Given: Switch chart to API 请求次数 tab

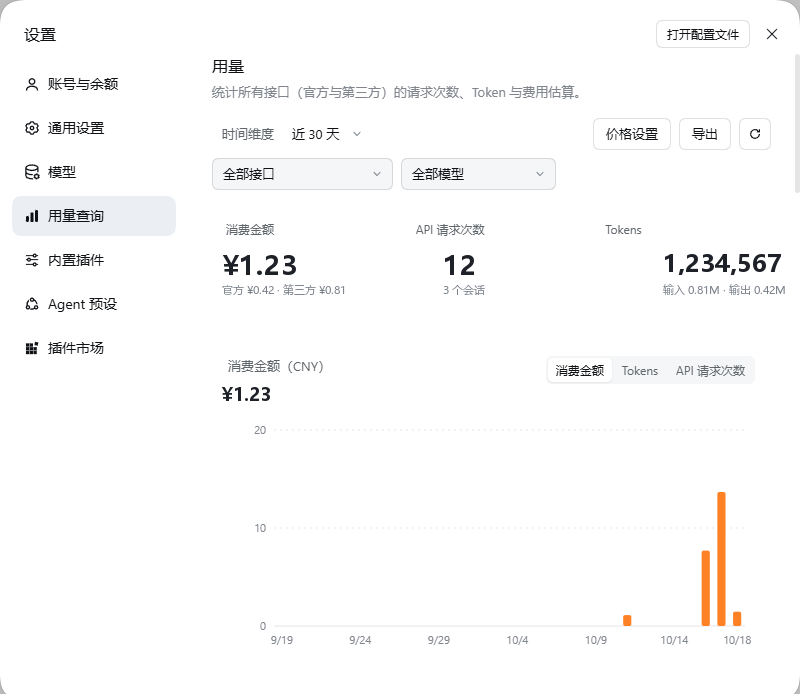Looking at the screenshot, I should coord(710,370).
